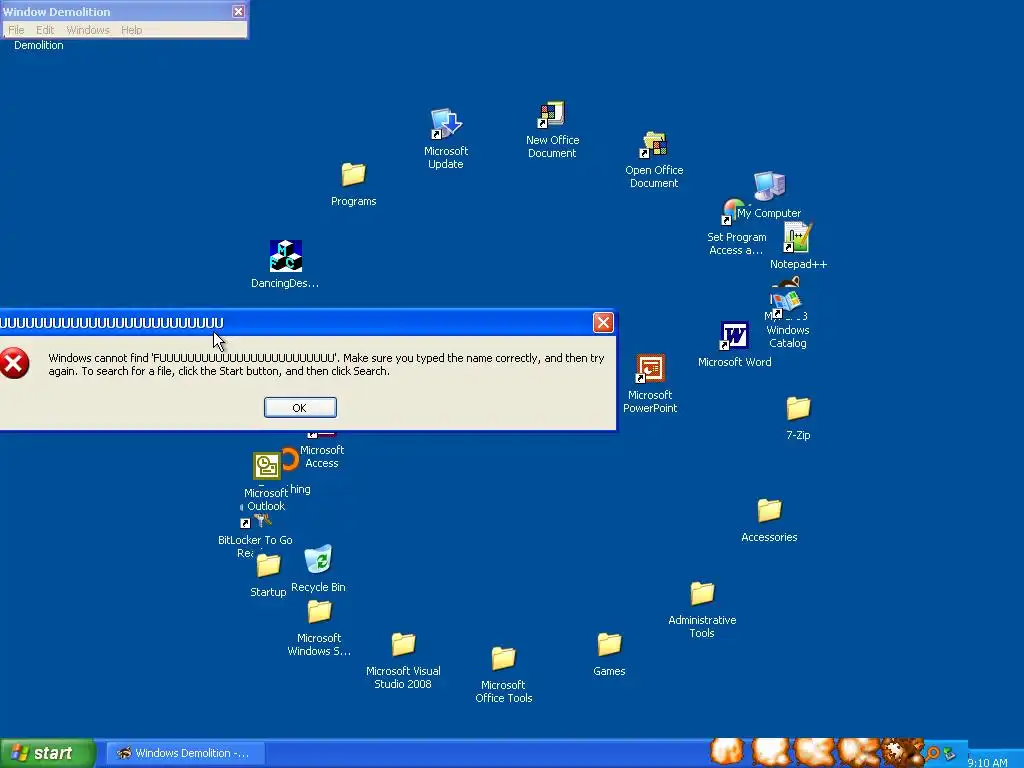Select the 7-Zip folder icon
Screen dimensions: 1024x768
pyautogui.click(x=798, y=409)
